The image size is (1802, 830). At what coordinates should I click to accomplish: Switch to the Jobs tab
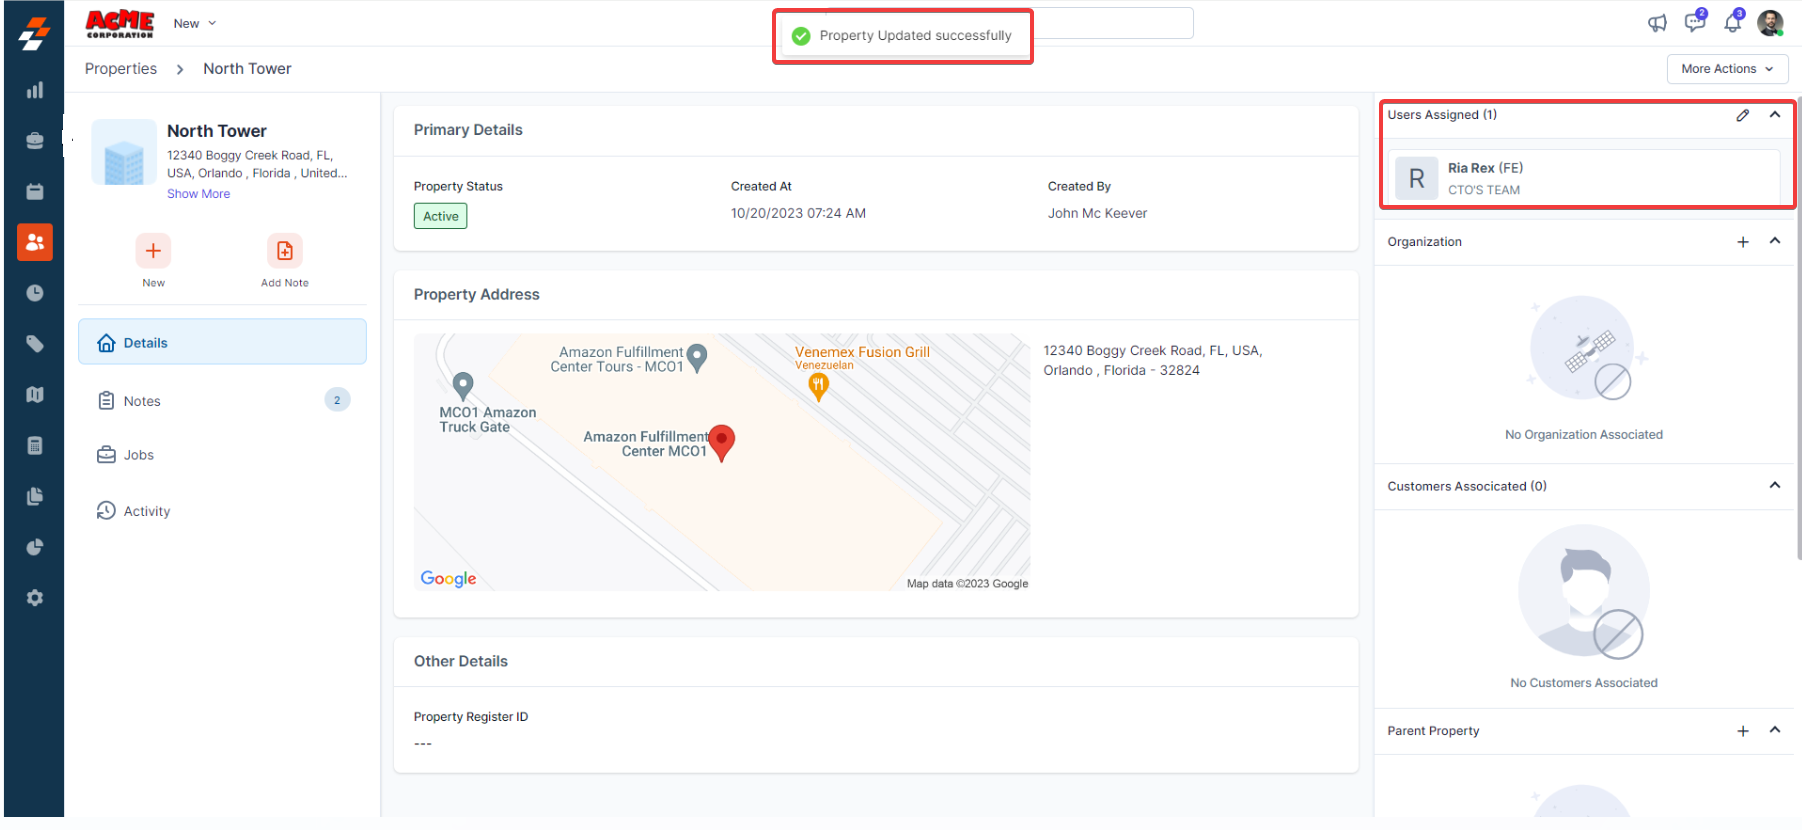(138, 455)
